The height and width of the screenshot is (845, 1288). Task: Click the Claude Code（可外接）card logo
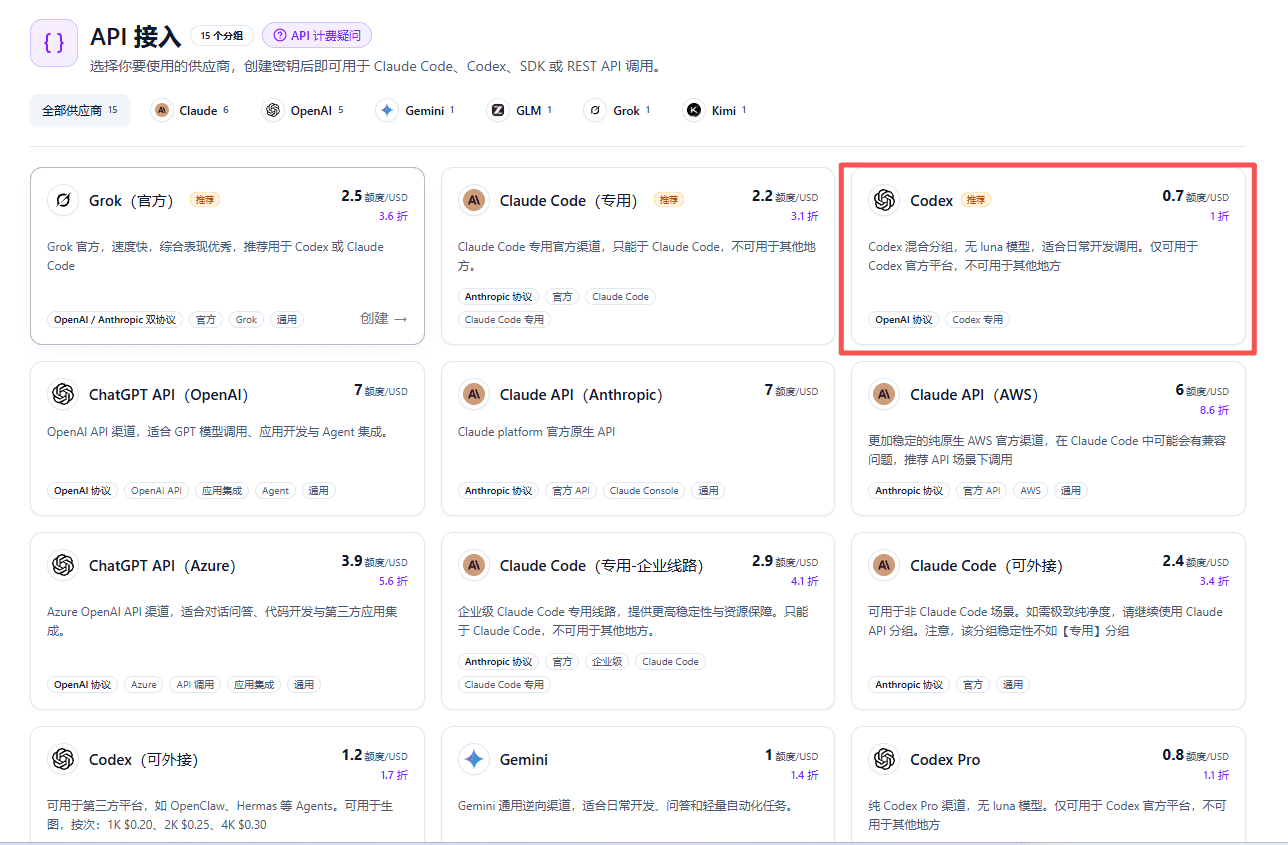(x=884, y=565)
